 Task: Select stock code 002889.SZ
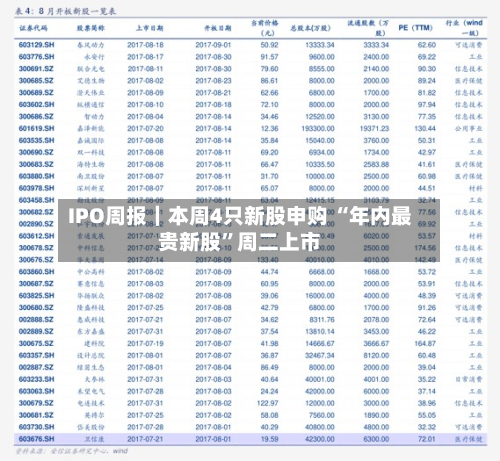(36, 332)
